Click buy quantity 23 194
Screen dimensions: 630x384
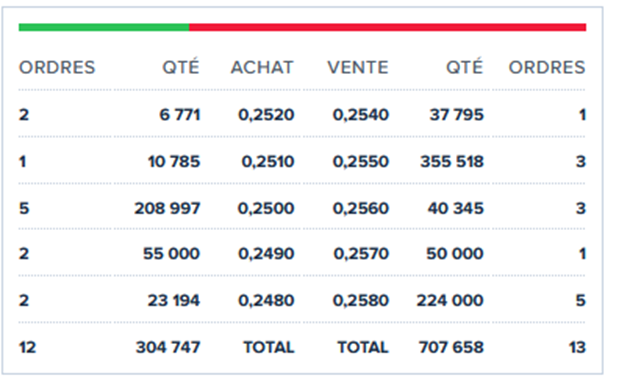click(174, 300)
